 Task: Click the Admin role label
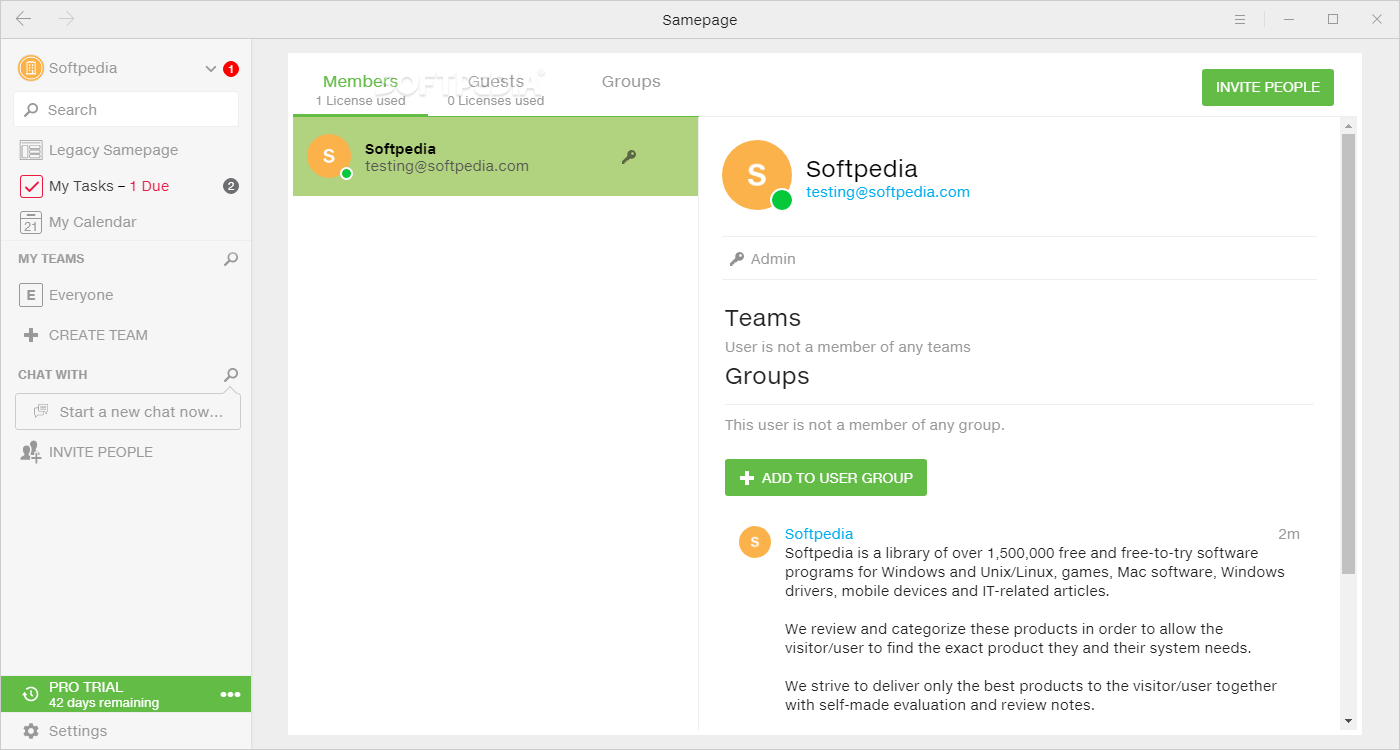click(773, 259)
